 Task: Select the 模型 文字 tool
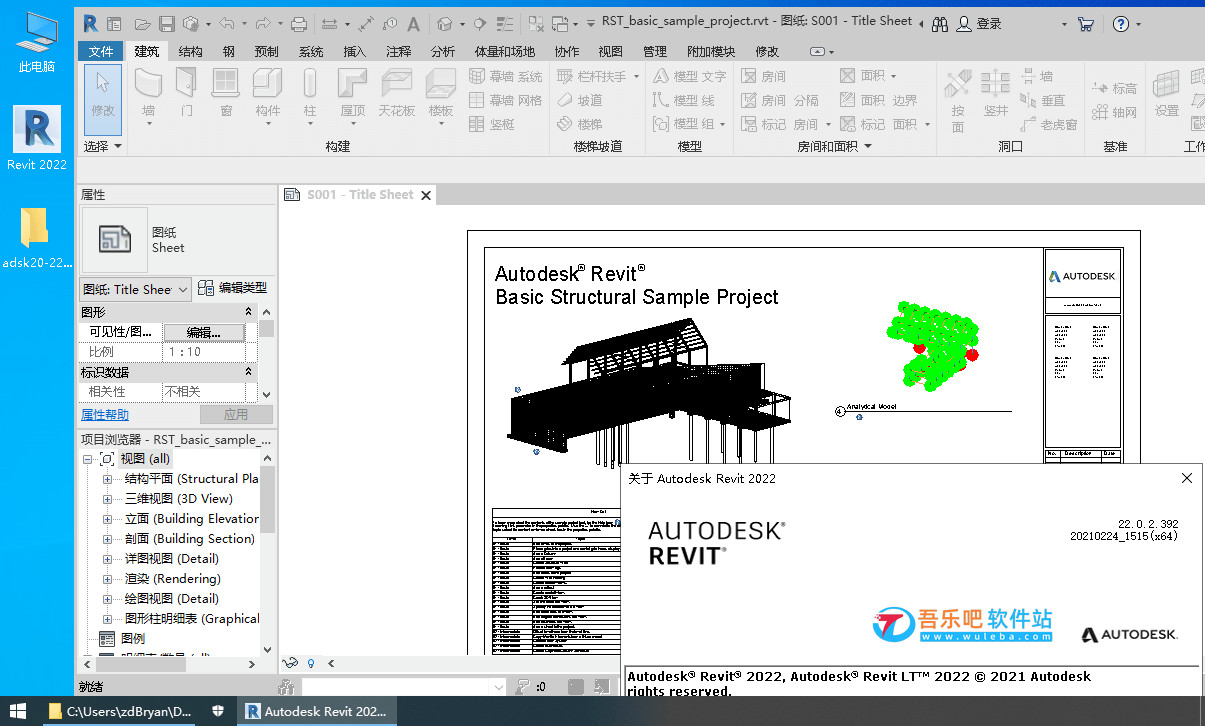pyautogui.click(x=690, y=76)
